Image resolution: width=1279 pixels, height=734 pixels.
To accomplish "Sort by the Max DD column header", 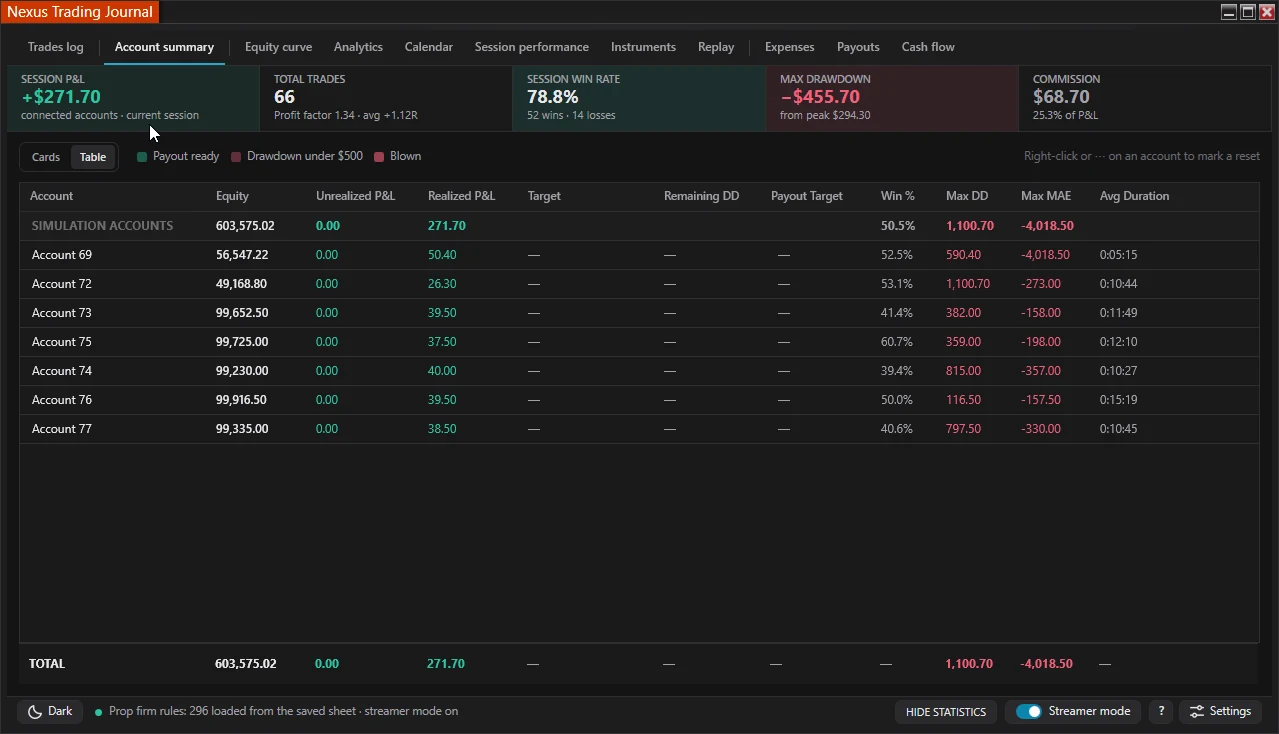I will pyautogui.click(x=967, y=196).
